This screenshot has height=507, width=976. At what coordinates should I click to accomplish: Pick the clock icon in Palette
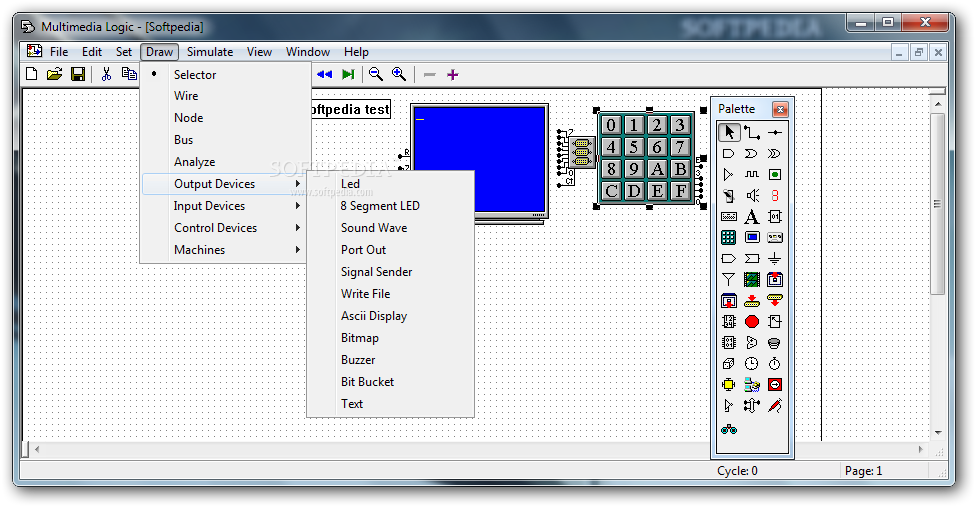(x=752, y=364)
